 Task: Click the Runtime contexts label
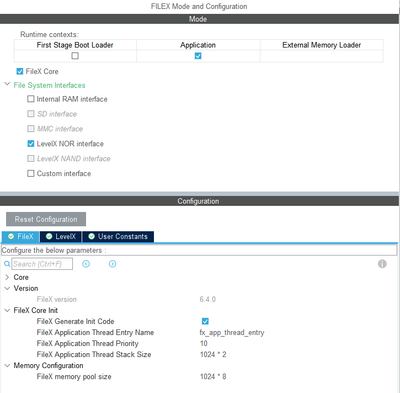click(49, 34)
